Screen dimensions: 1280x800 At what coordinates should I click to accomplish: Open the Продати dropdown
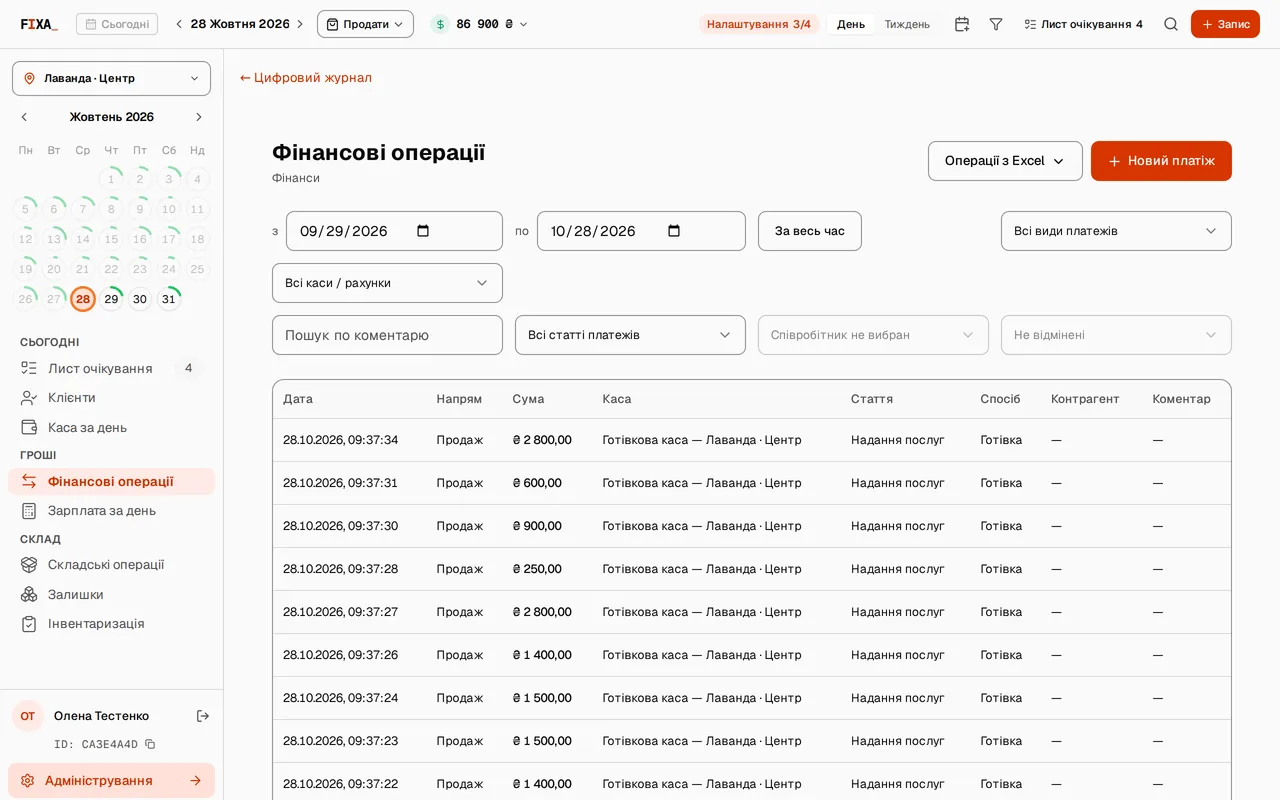click(365, 24)
